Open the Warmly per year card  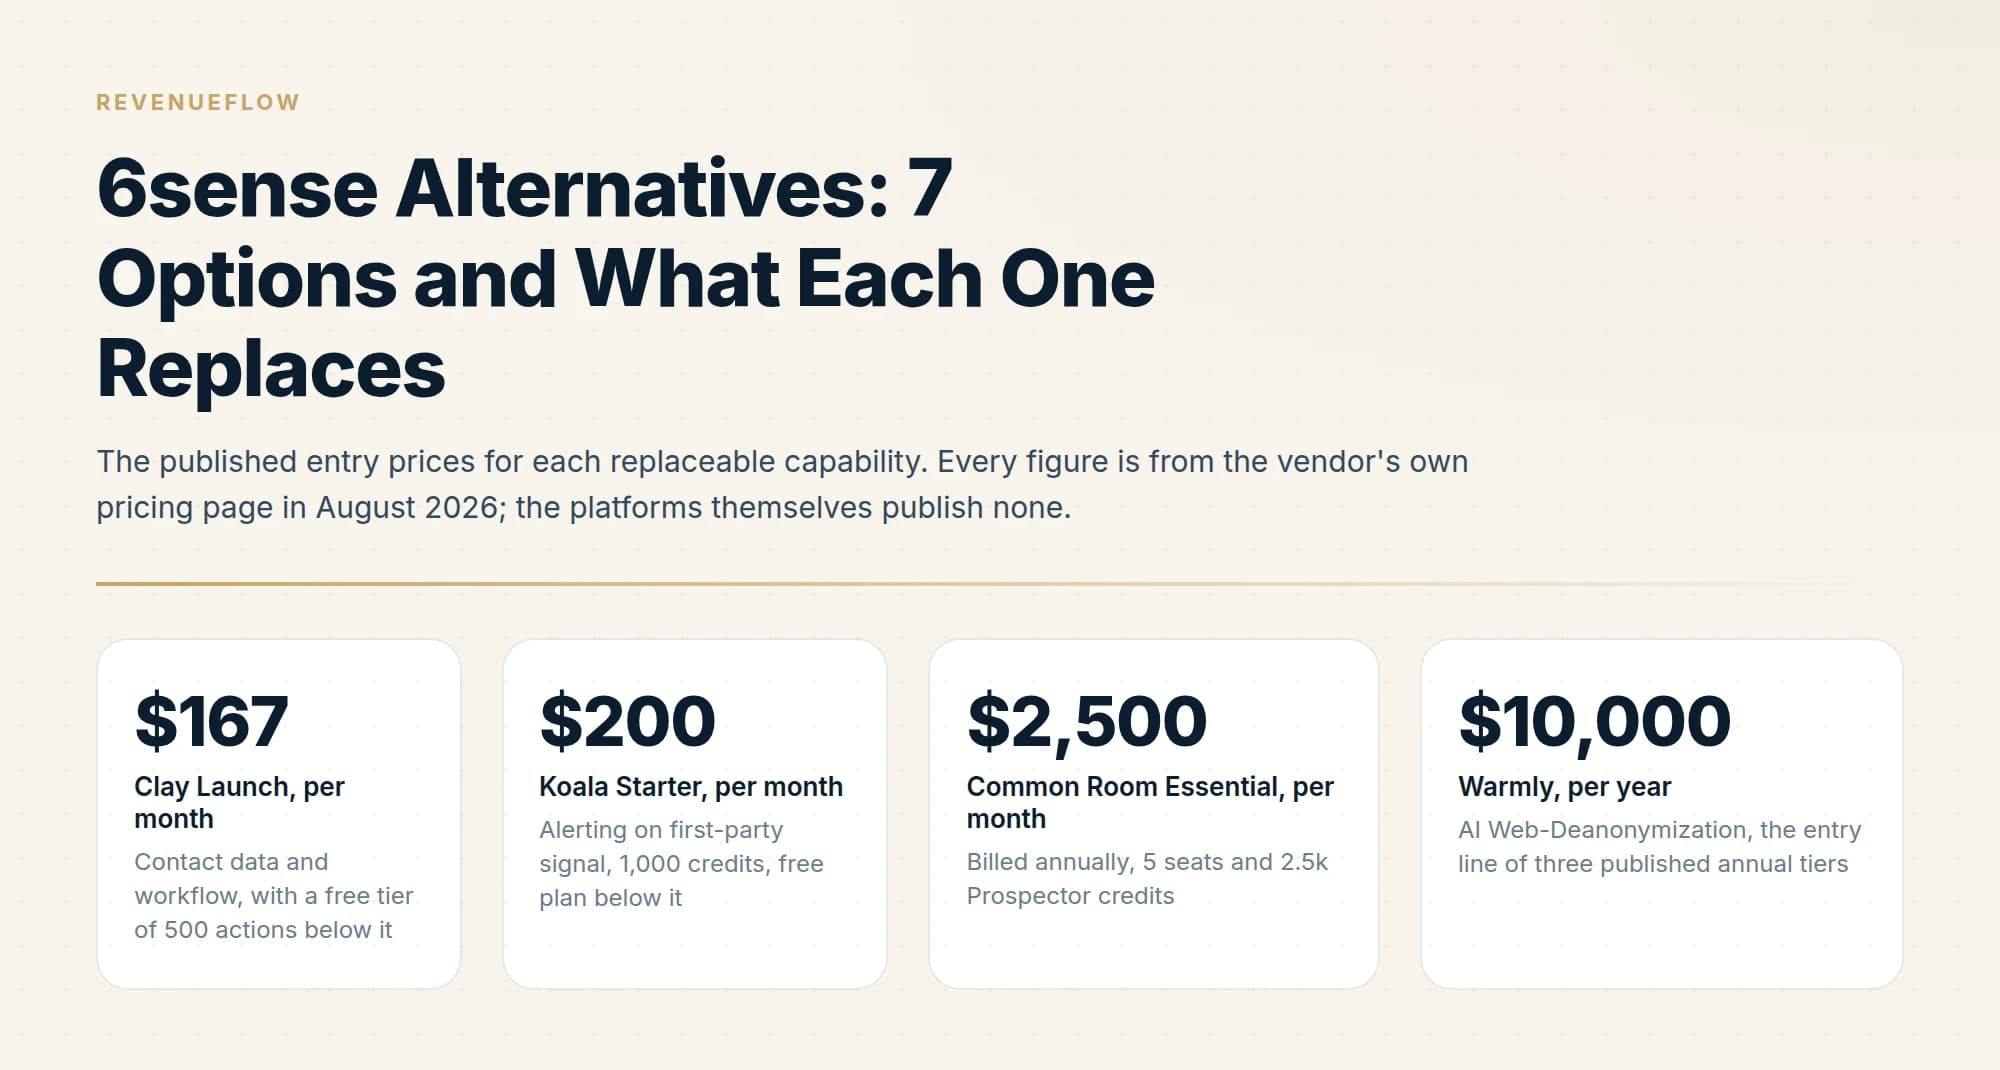pyautogui.click(x=1662, y=814)
